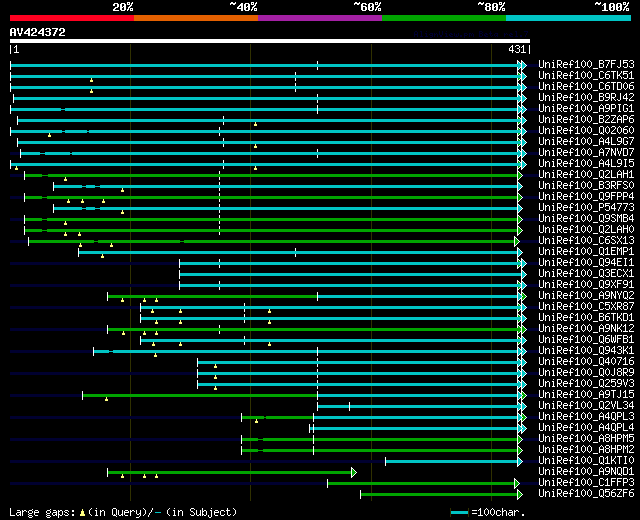Click the UniRef100_Q40716 label

click(x=586, y=362)
